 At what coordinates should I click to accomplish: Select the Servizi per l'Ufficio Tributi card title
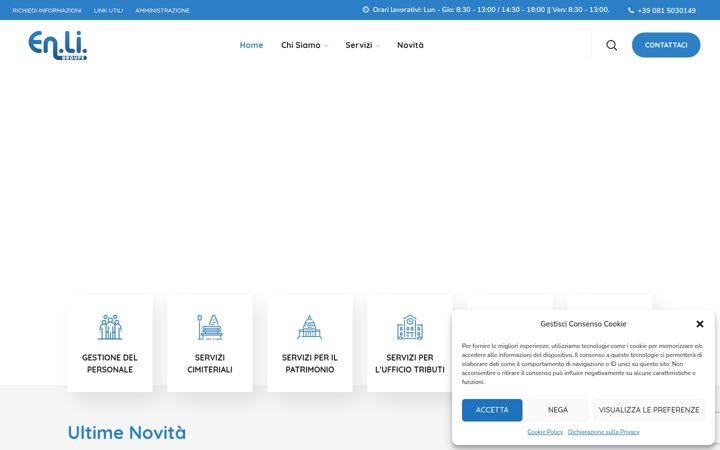point(410,363)
